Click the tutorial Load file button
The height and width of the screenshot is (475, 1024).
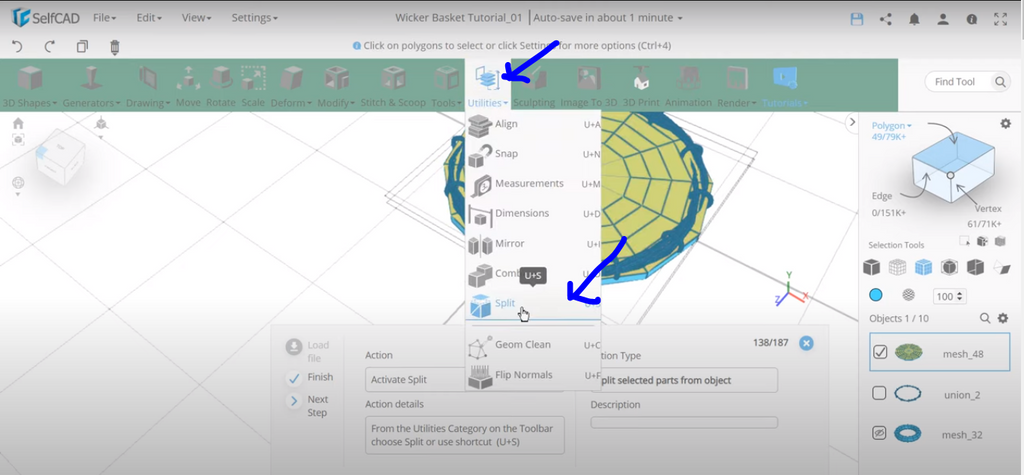click(308, 350)
